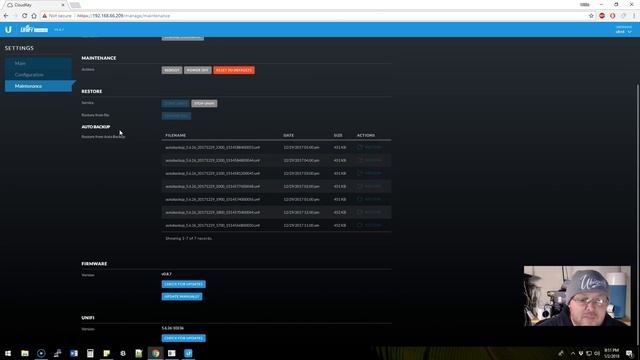Open the Chrome three-dot menu
The image size is (640, 360).
point(634,16)
